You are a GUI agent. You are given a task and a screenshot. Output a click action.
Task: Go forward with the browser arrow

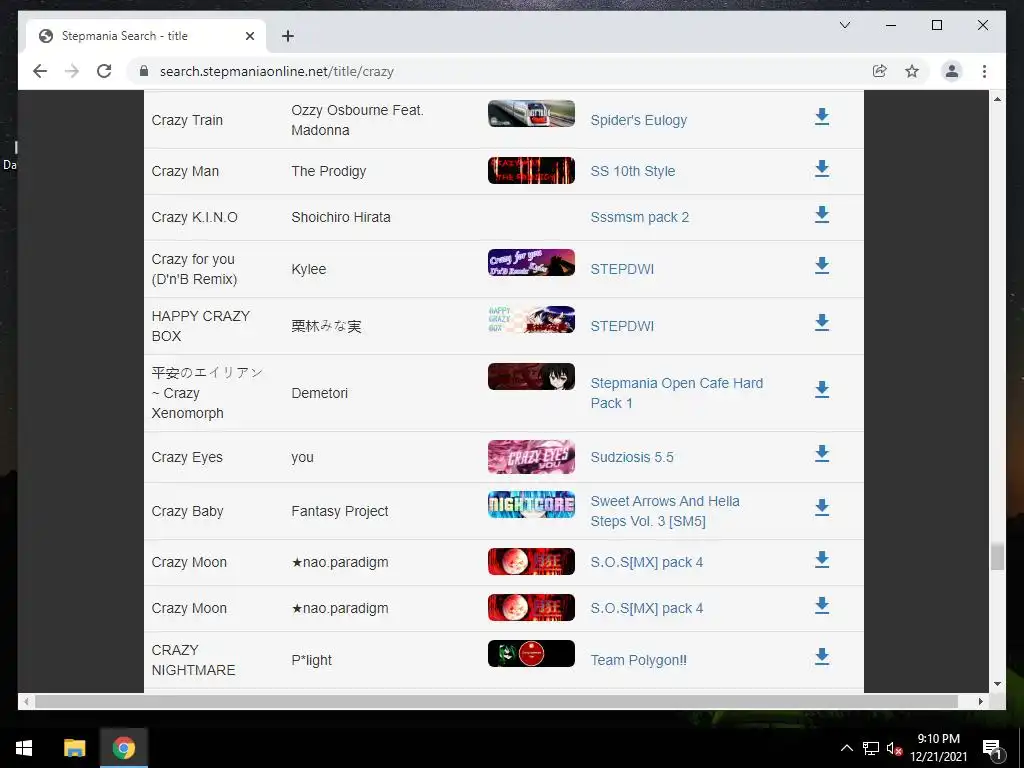(72, 71)
